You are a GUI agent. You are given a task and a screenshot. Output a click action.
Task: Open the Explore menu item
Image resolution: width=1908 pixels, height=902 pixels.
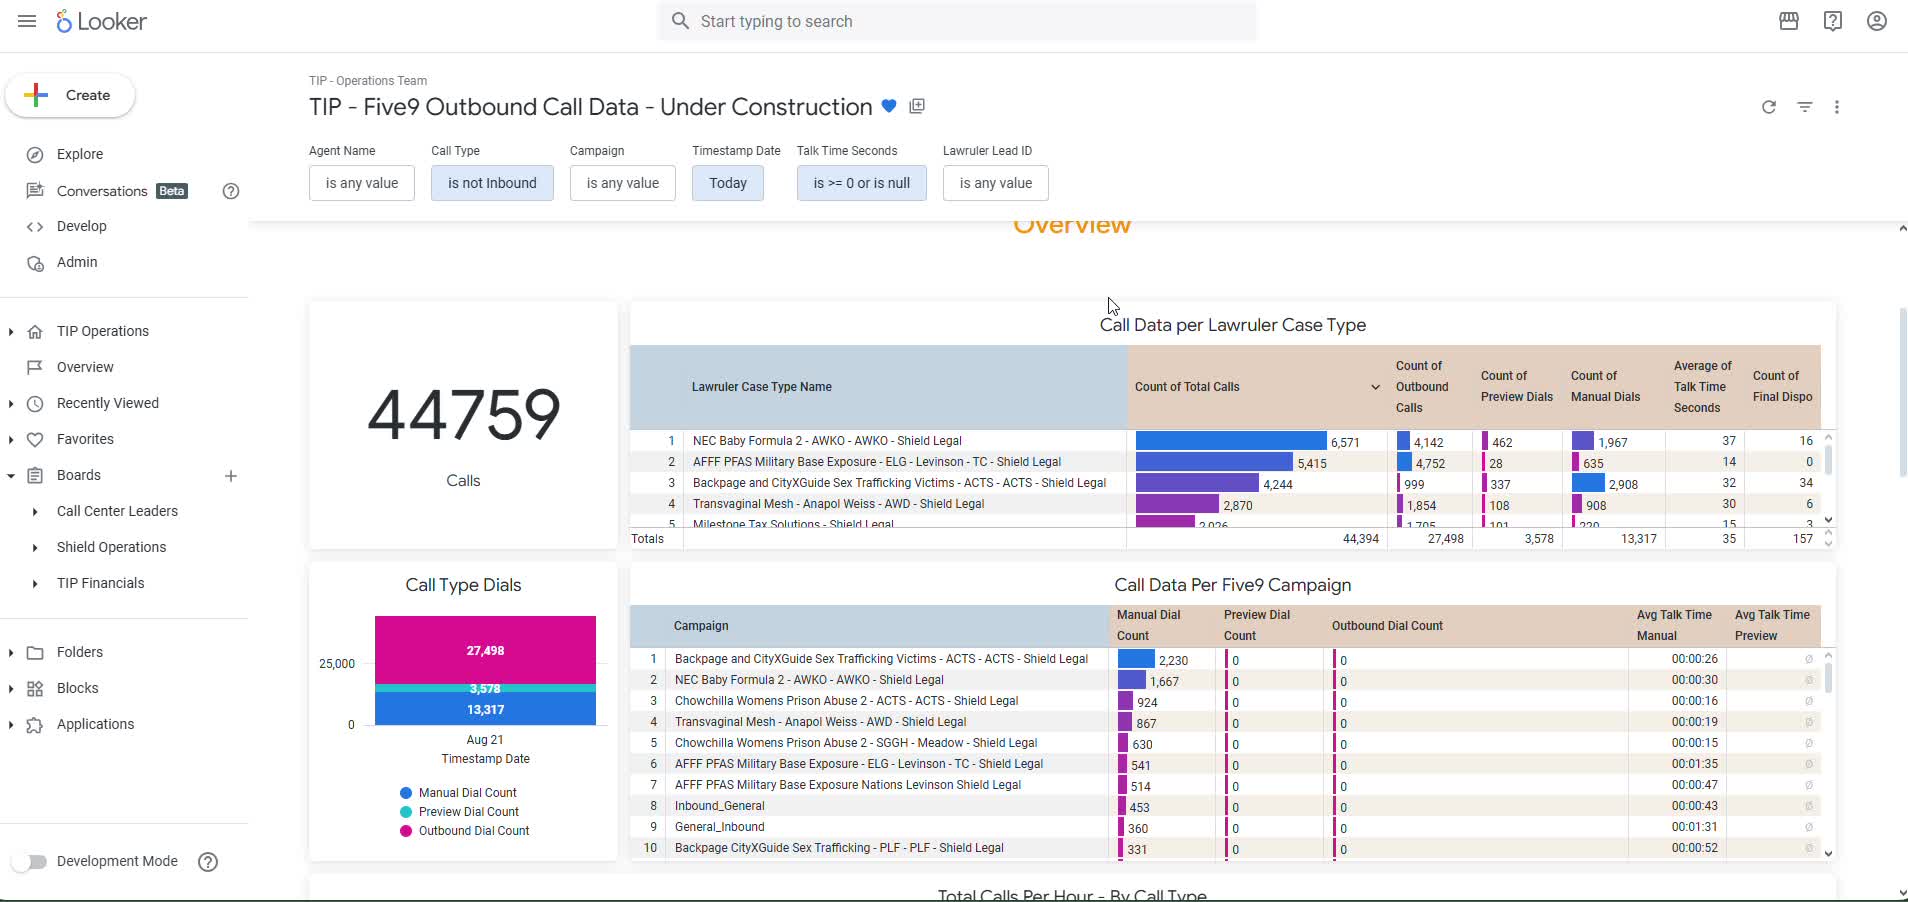80,154
